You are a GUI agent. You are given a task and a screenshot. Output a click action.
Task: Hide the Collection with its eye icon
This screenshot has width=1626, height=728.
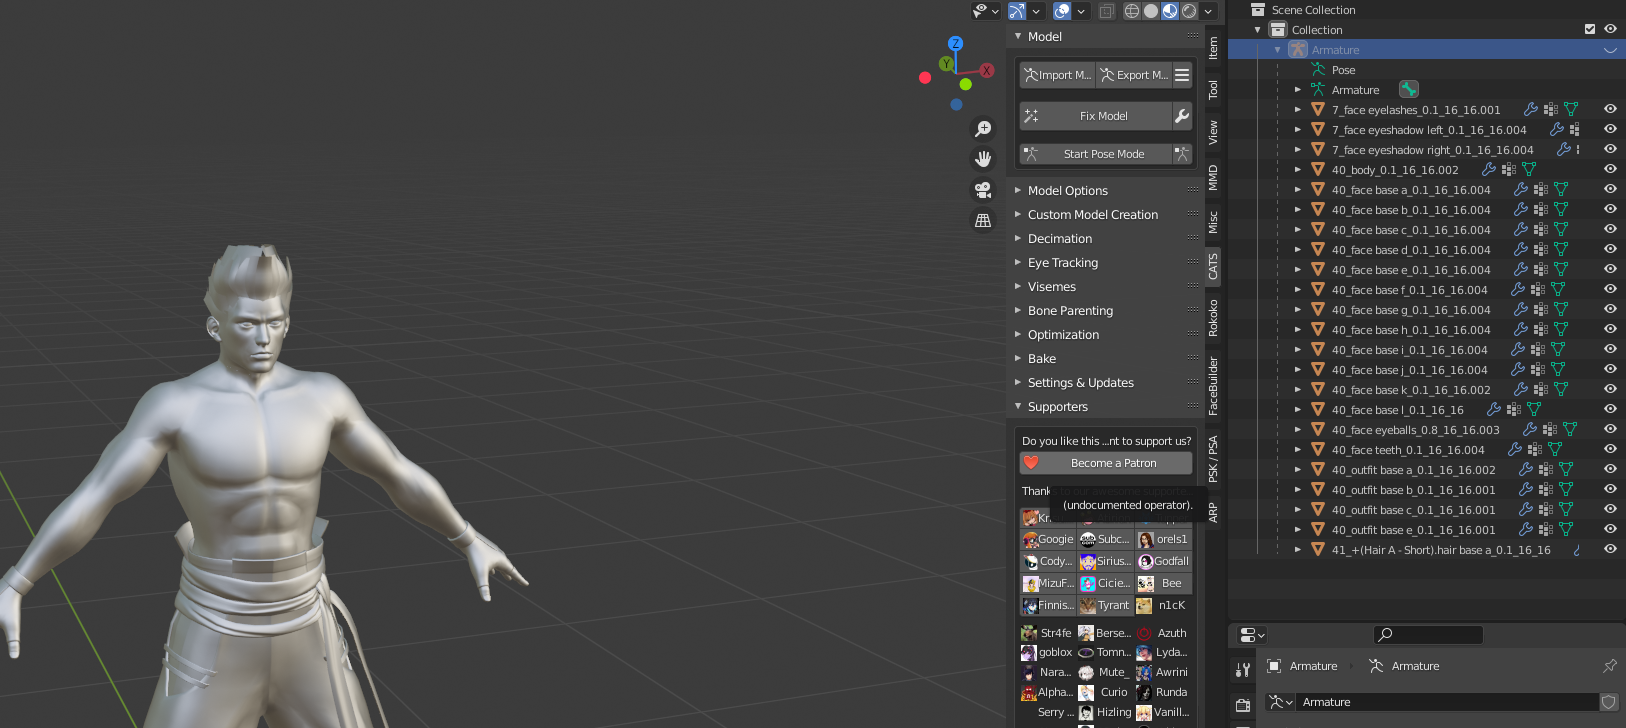[x=1610, y=29]
